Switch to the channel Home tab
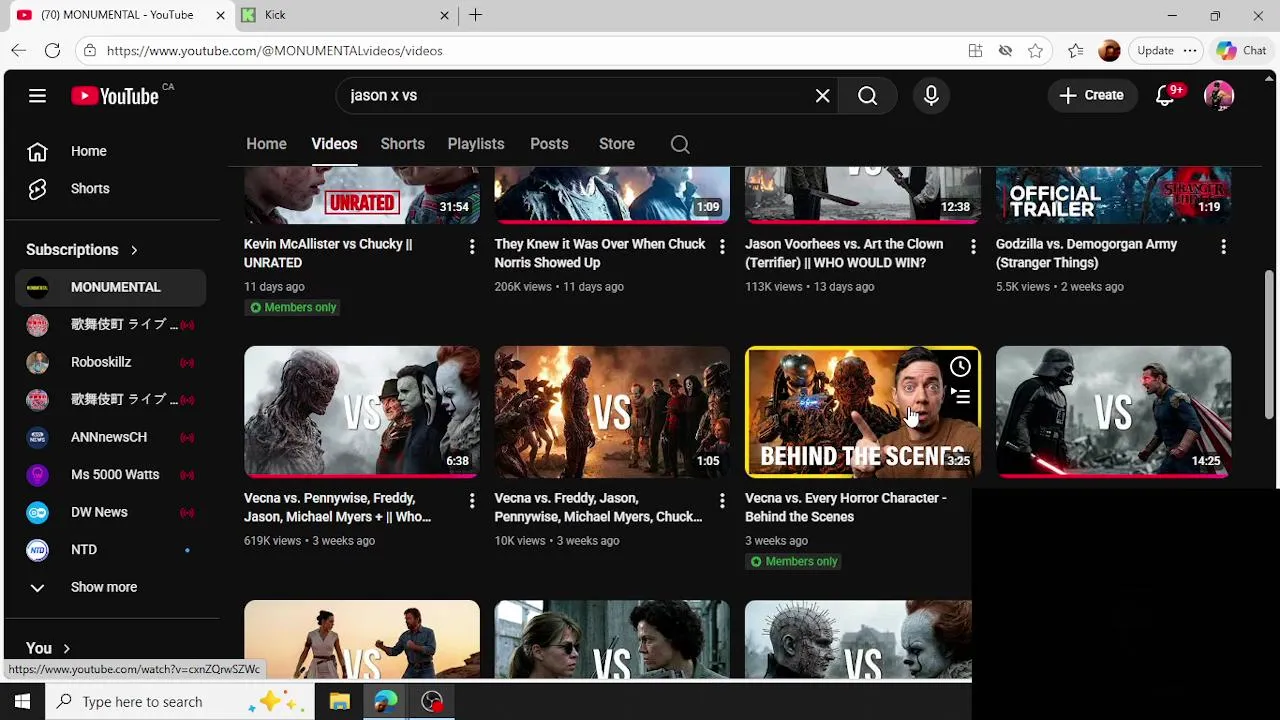Image resolution: width=1280 pixels, height=720 pixels. 266,144
